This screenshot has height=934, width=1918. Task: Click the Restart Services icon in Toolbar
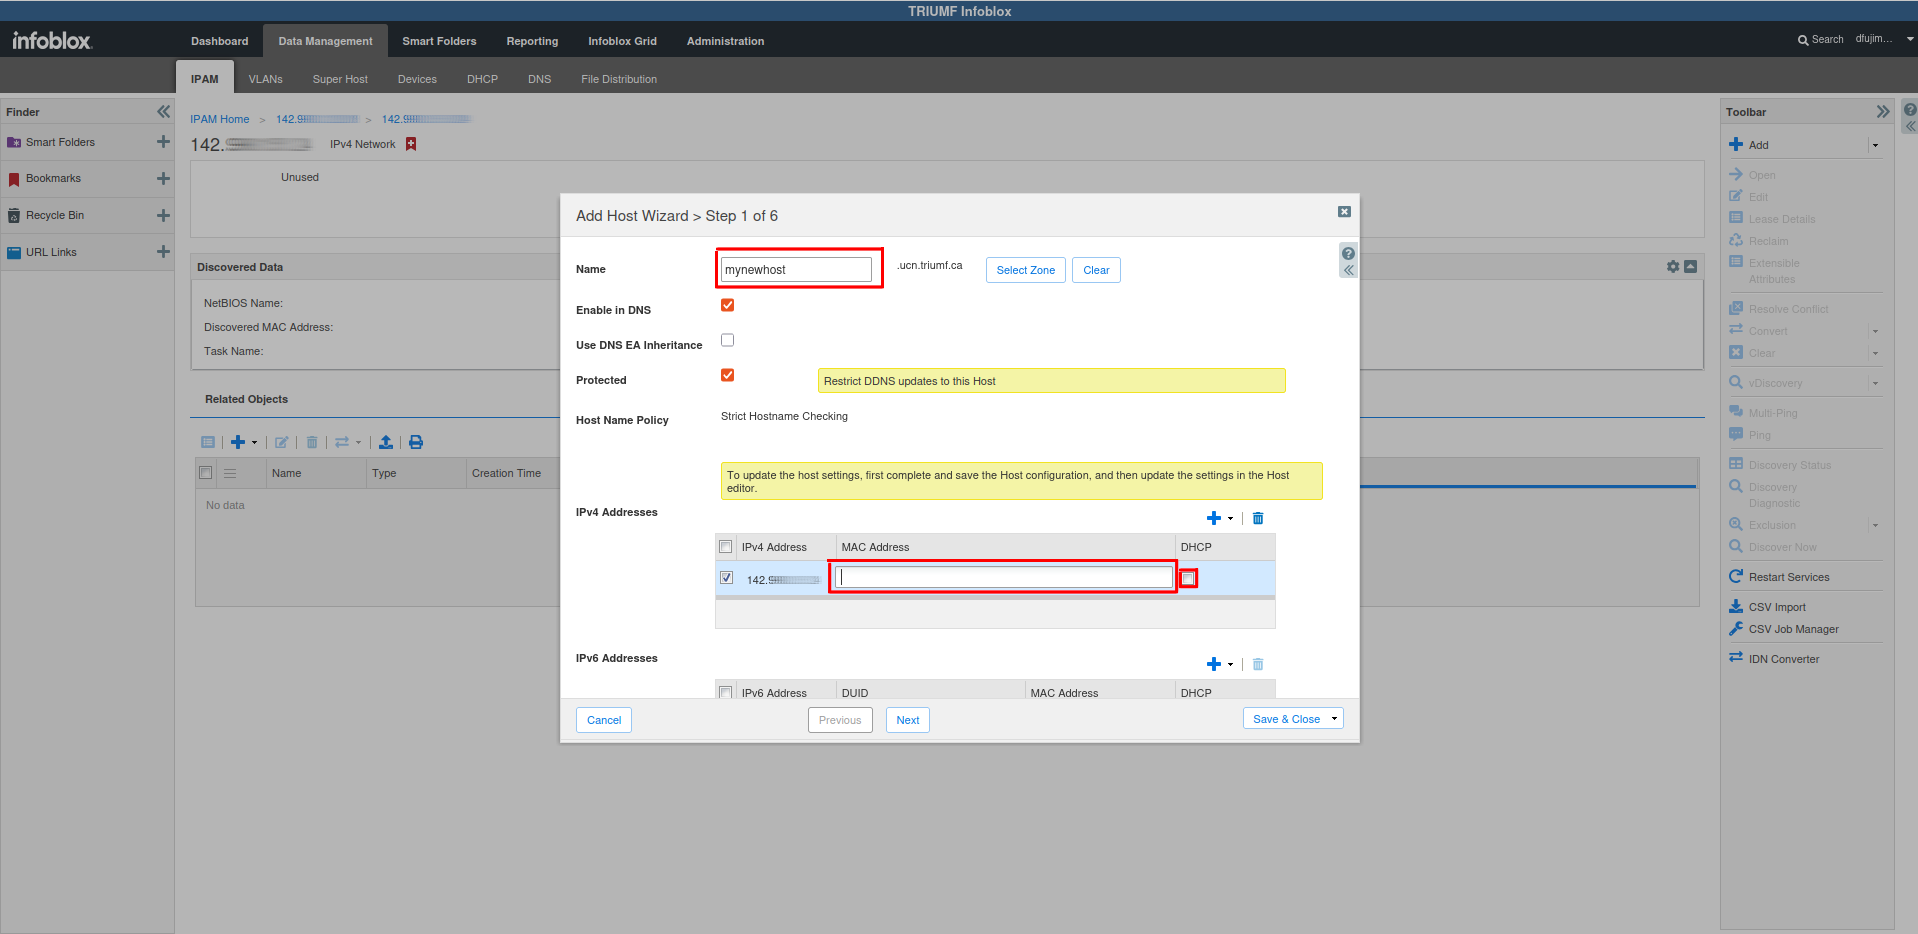pyautogui.click(x=1736, y=577)
